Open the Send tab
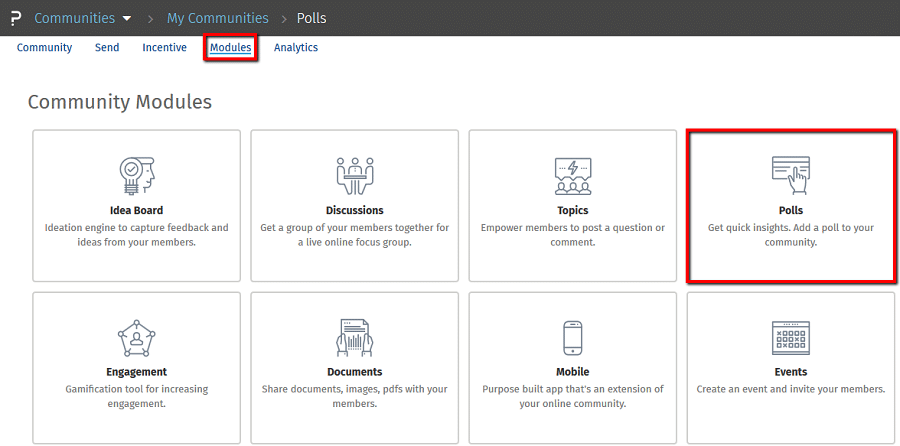 107,48
